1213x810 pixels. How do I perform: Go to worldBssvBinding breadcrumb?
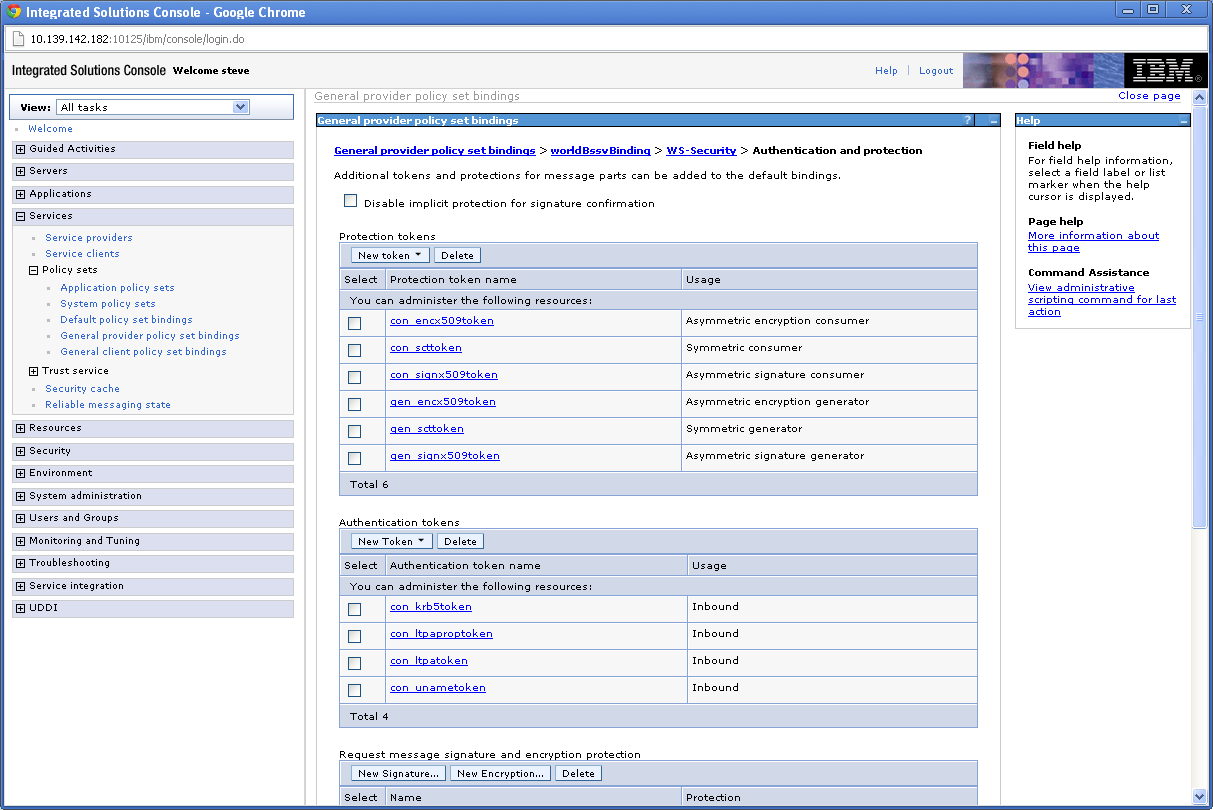(x=600, y=151)
